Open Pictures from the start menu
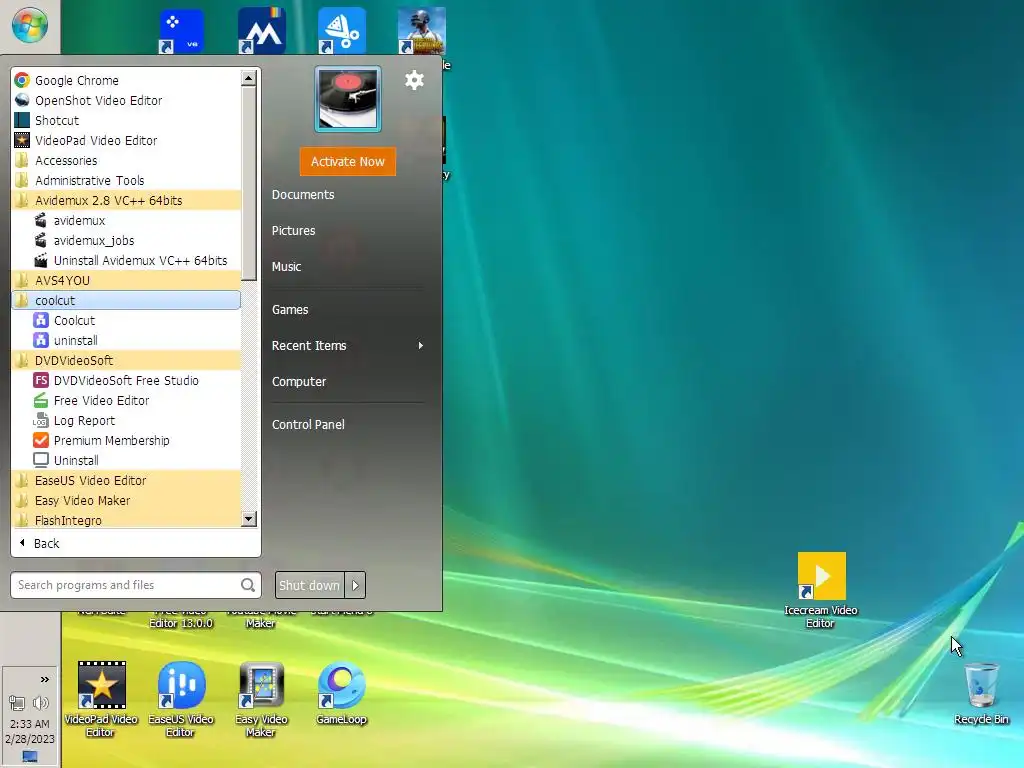 pos(293,231)
